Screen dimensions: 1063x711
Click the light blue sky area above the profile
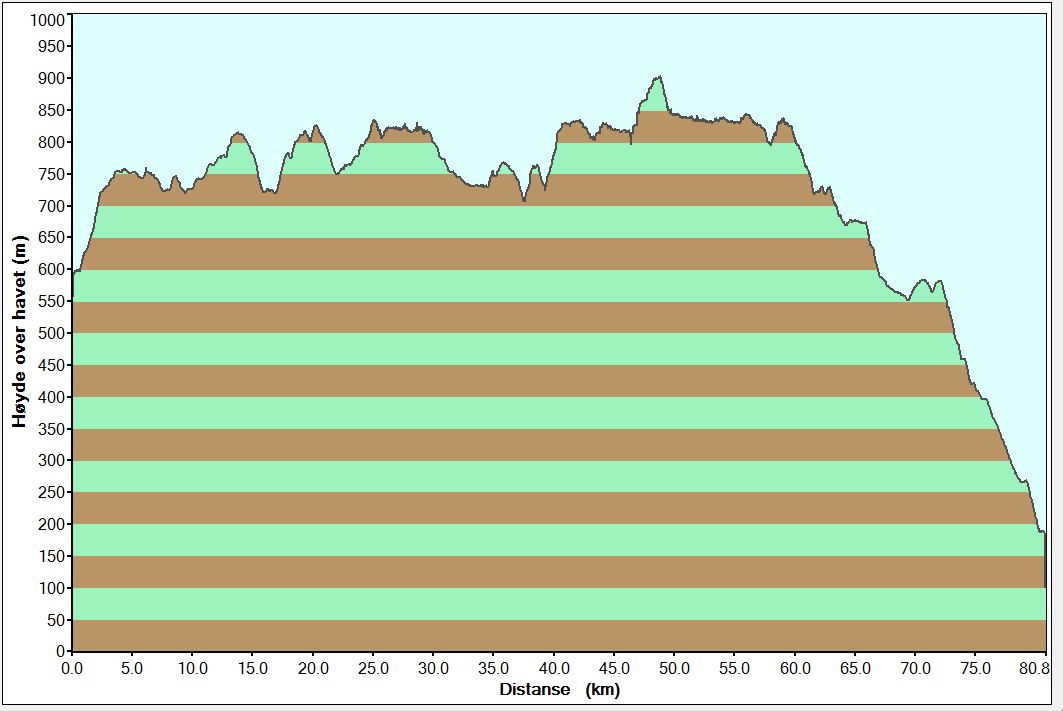pos(400,60)
